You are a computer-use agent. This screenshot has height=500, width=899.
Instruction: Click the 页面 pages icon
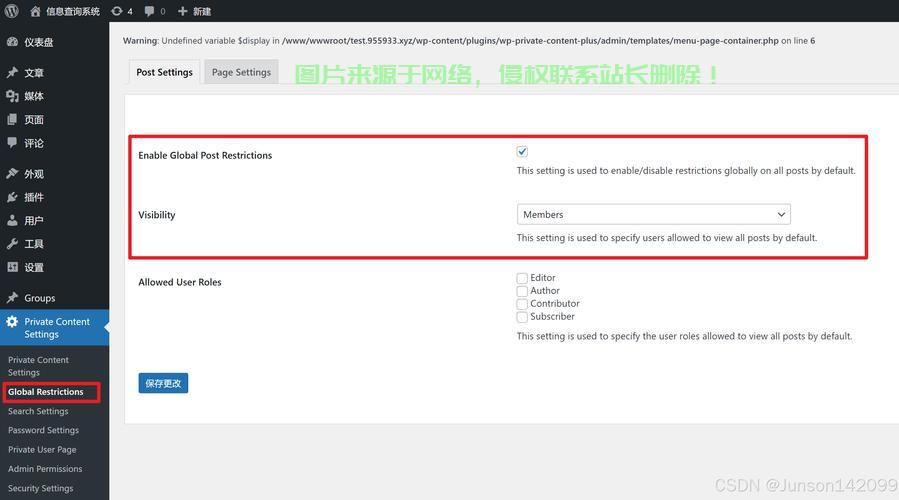(12, 119)
